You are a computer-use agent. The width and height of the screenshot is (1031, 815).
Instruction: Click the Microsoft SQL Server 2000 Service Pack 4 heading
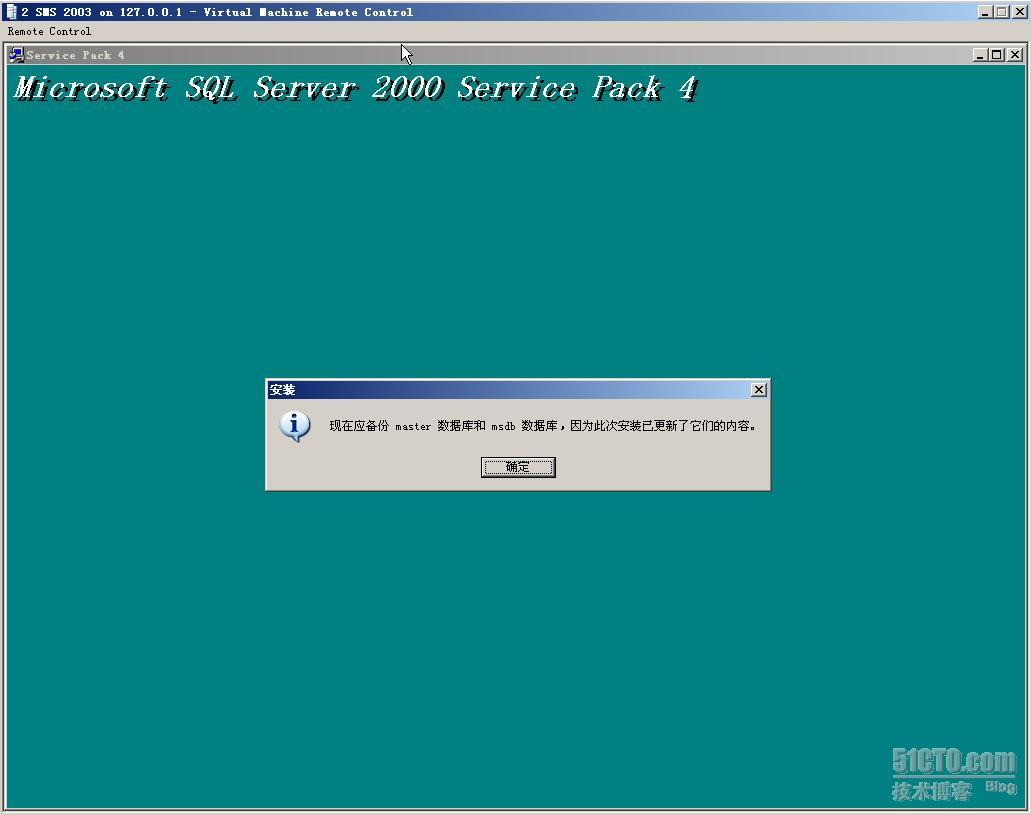pyautogui.click(x=356, y=88)
